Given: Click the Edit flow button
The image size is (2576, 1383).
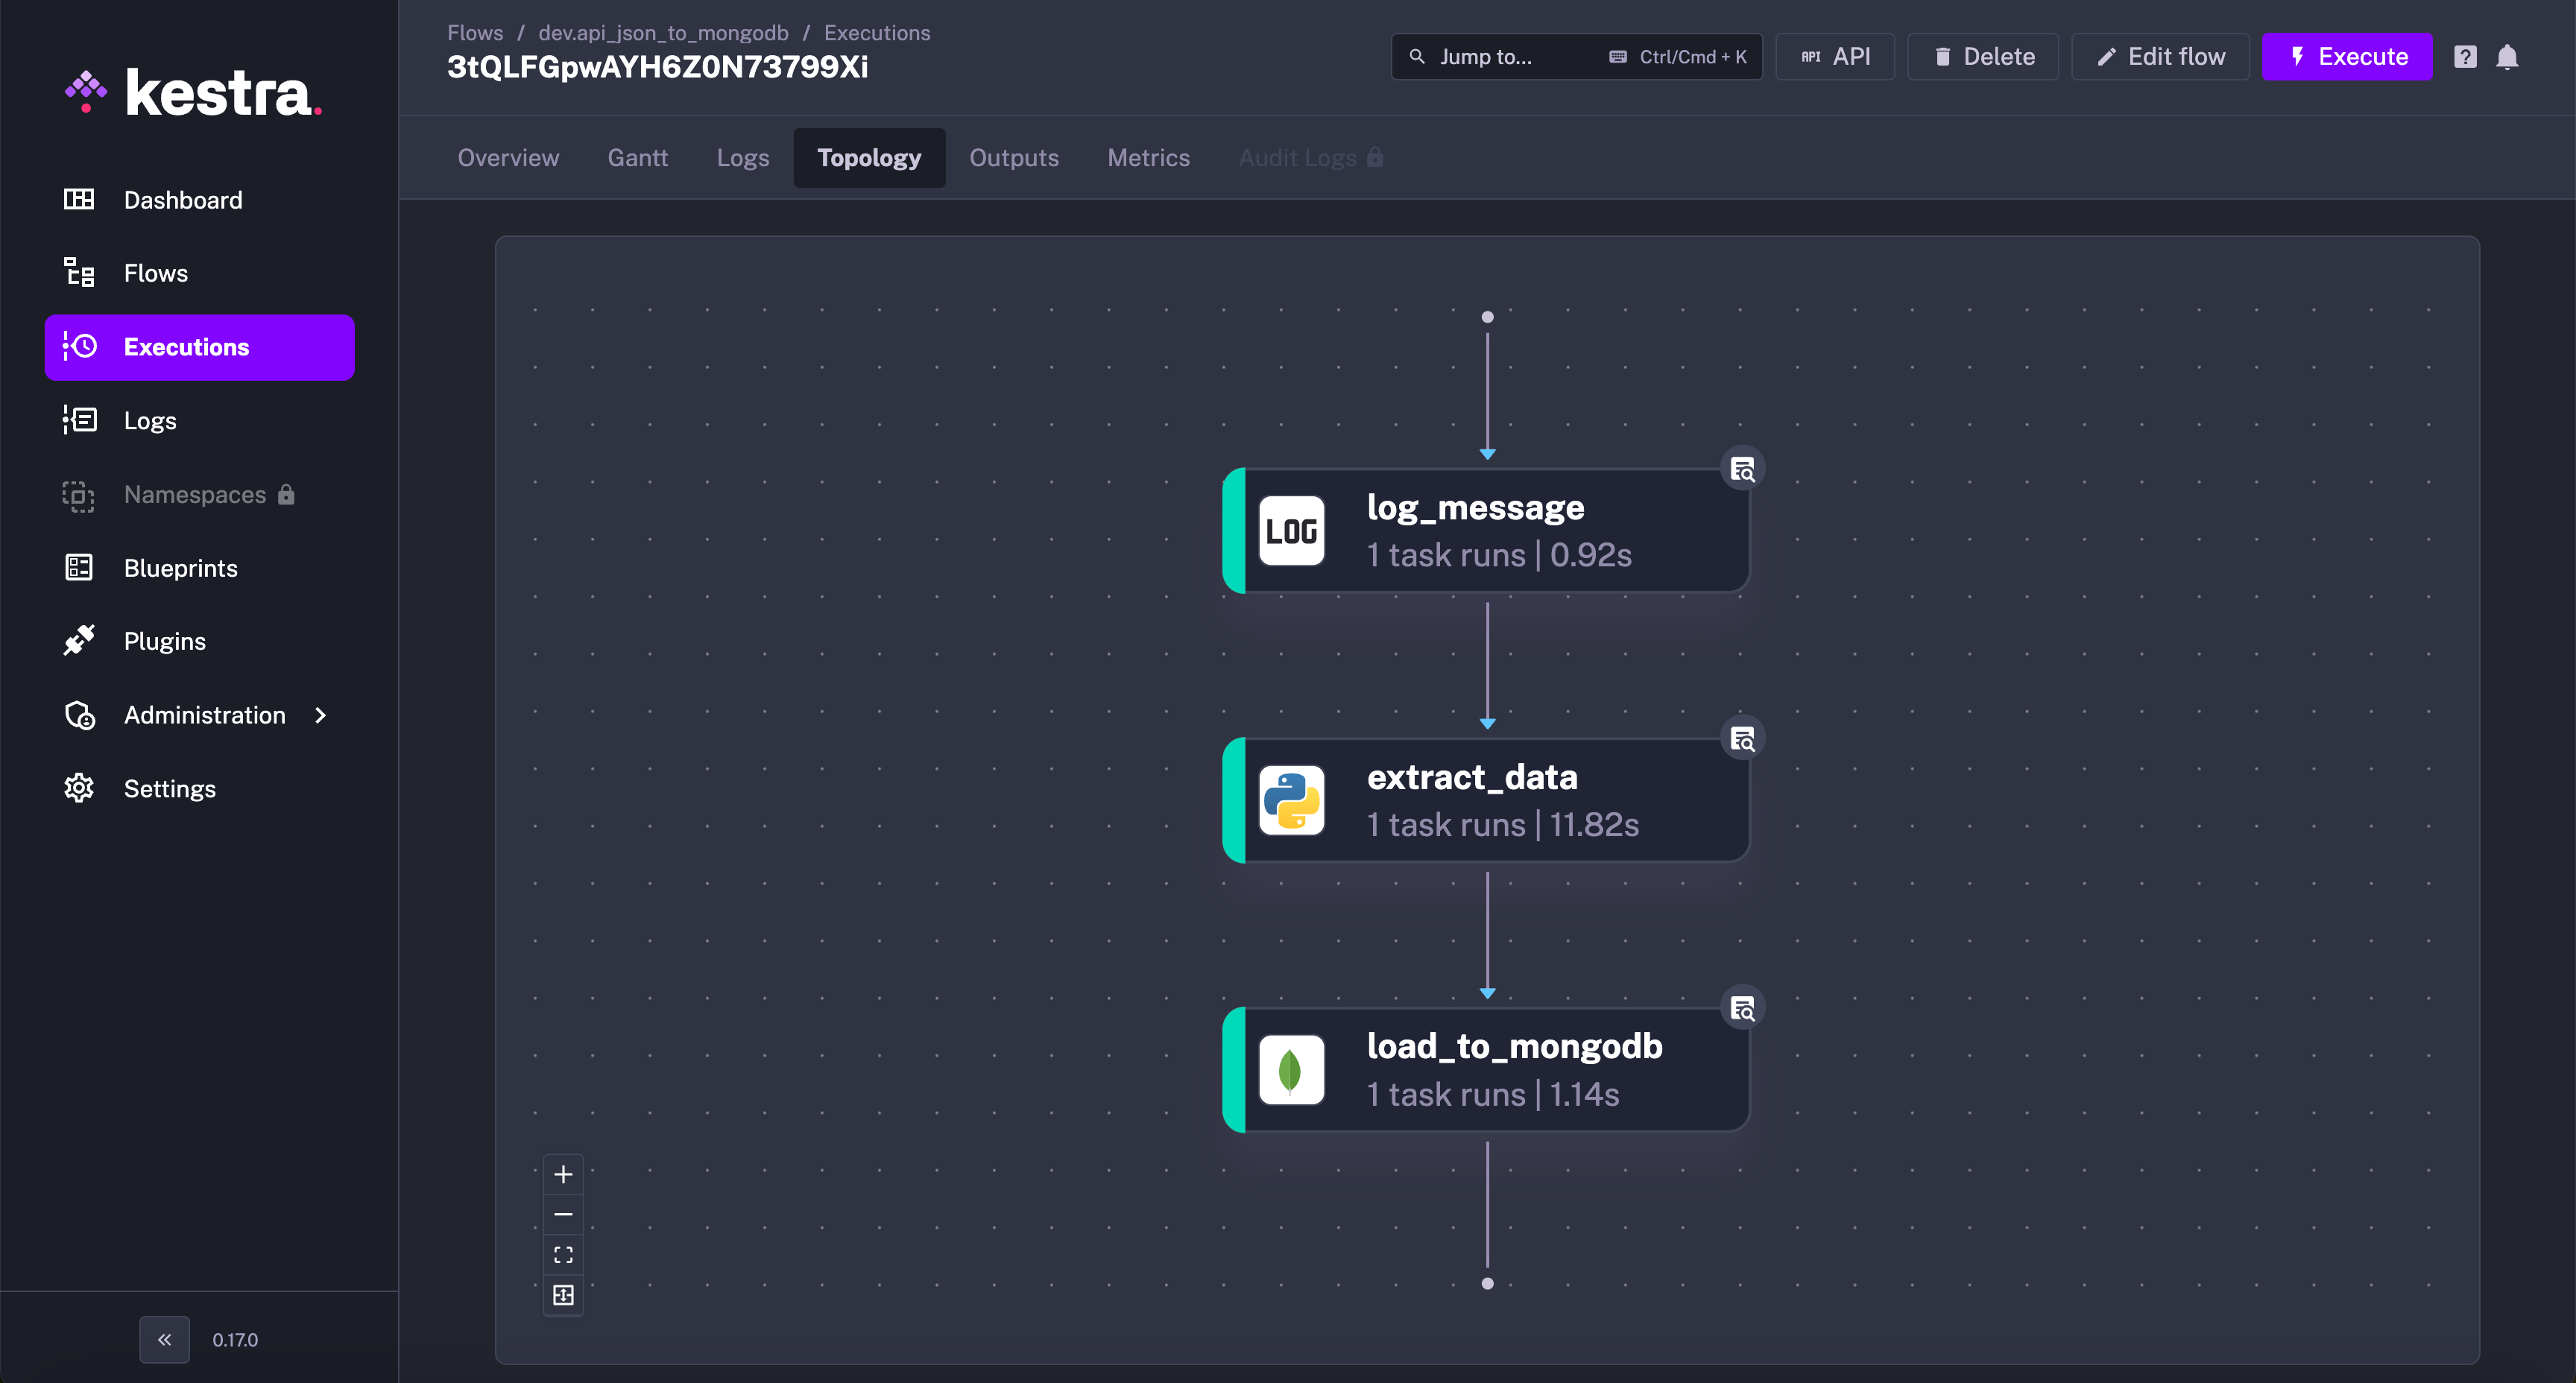Looking at the screenshot, I should click(x=2160, y=56).
